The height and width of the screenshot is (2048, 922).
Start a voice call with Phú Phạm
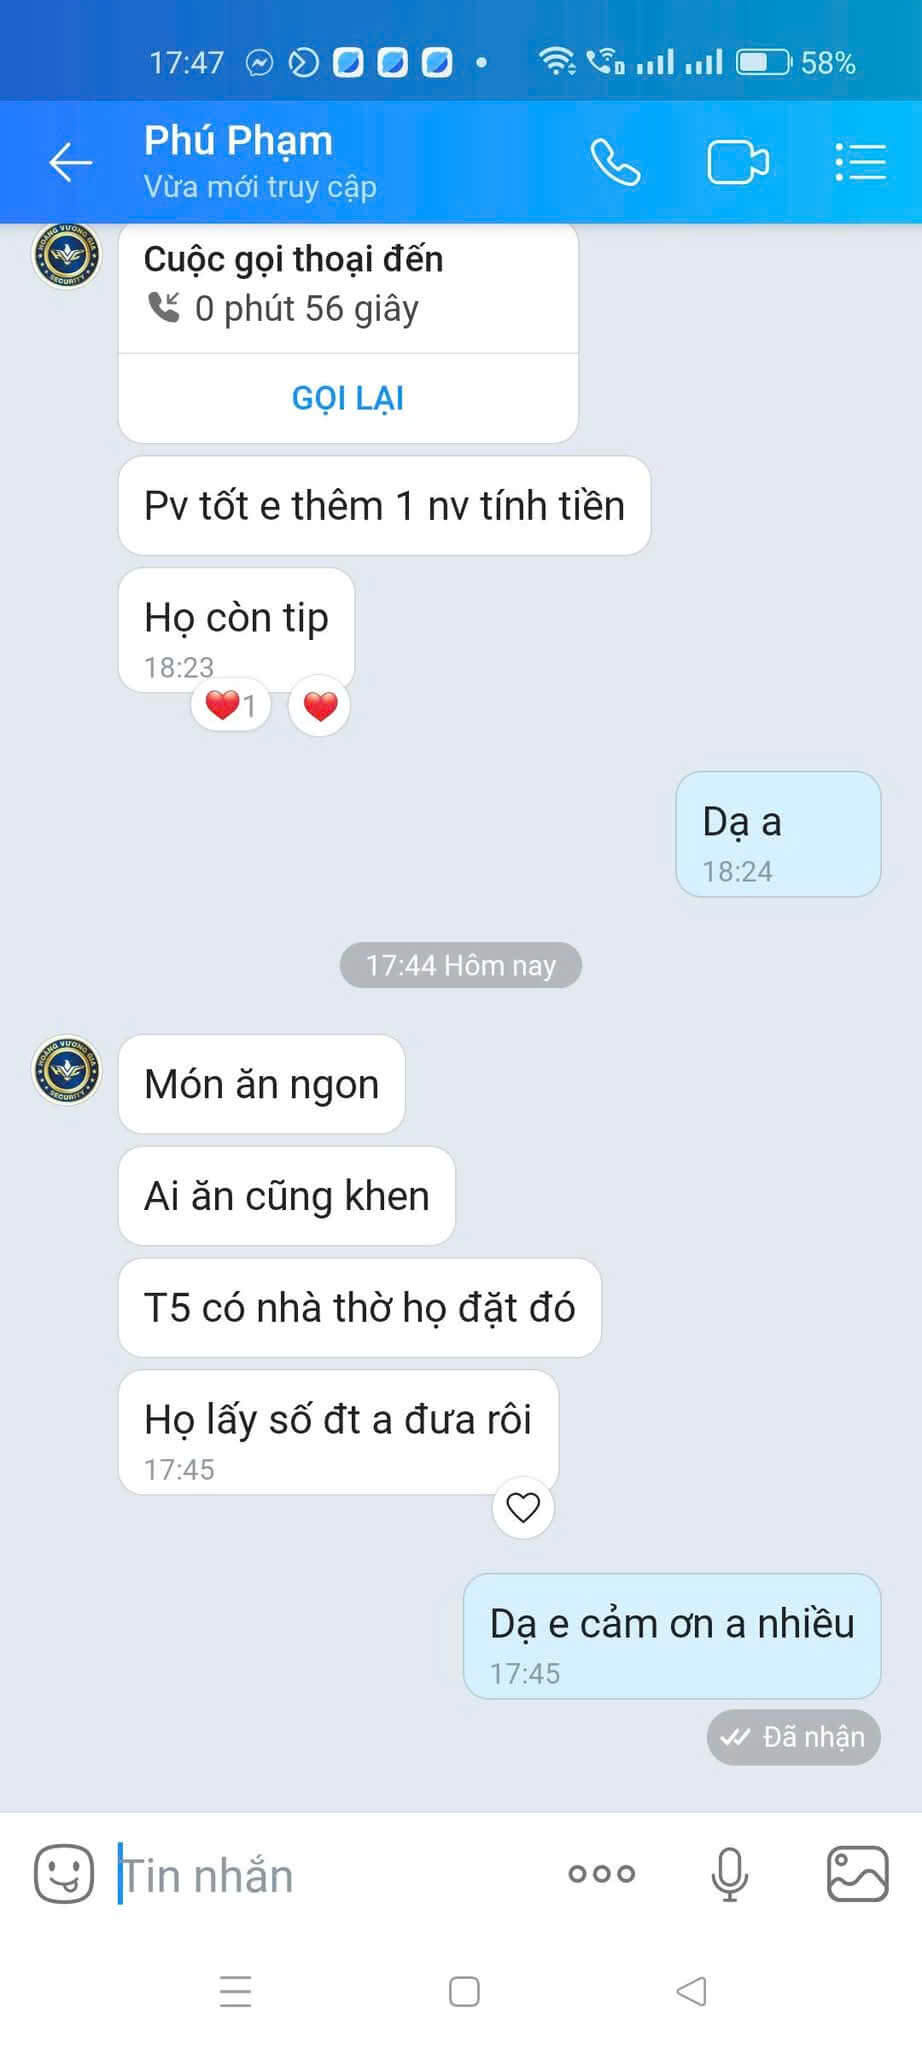click(614, 162)
